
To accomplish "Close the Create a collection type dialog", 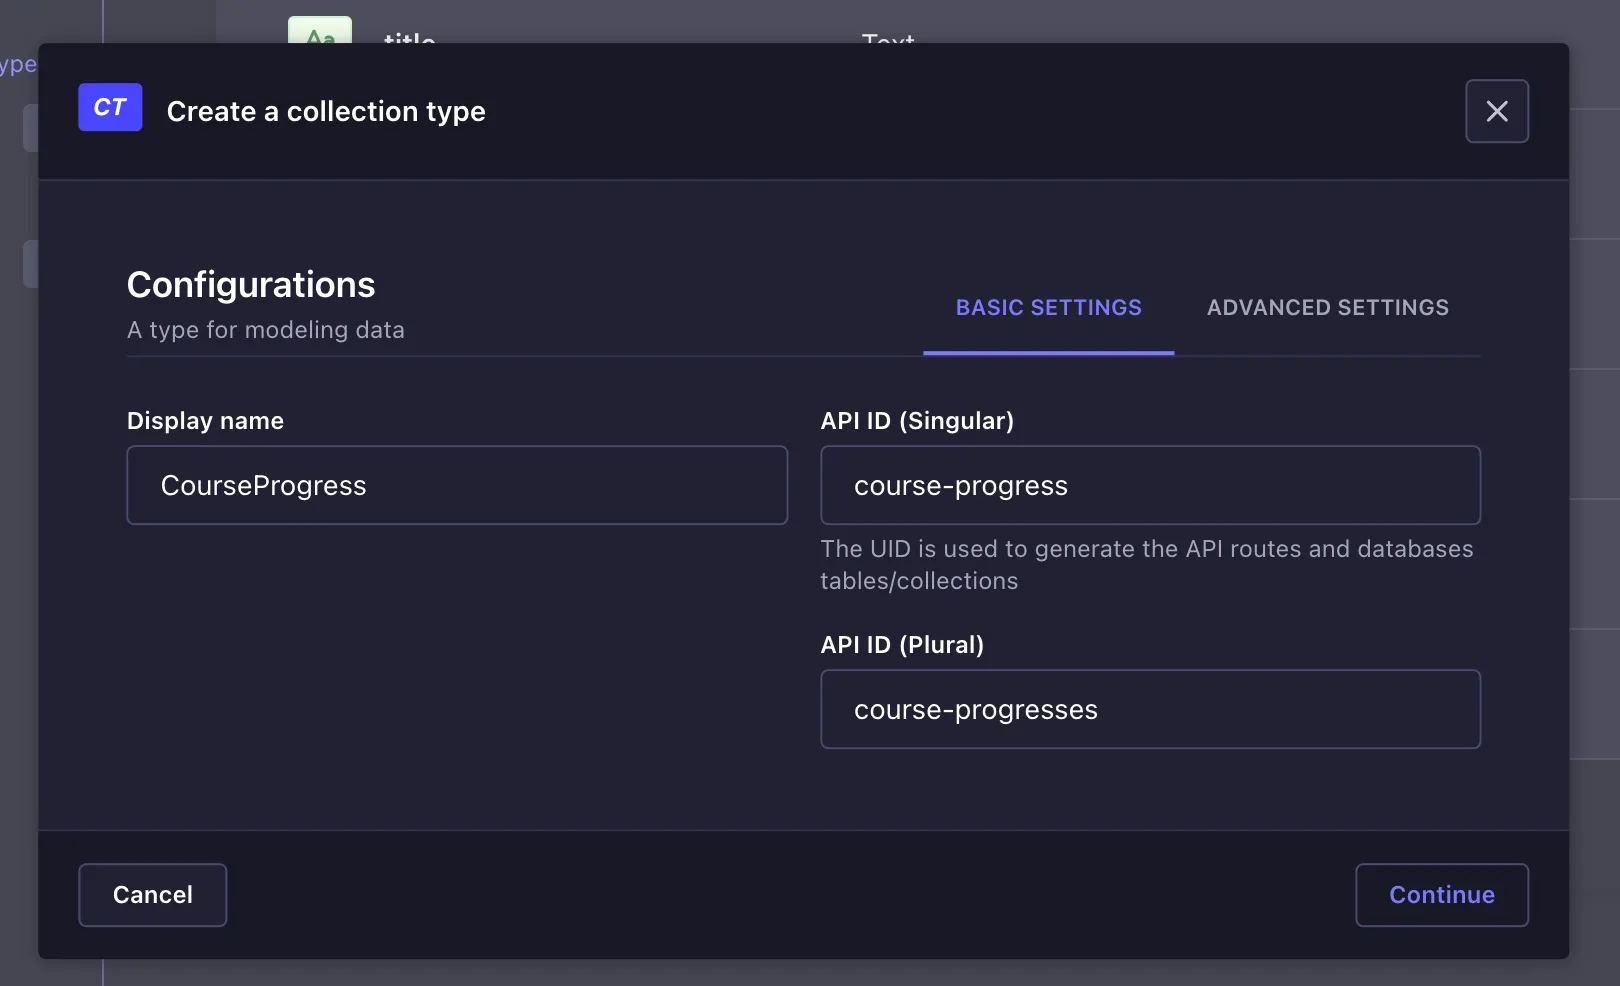I will point(1496,111).
